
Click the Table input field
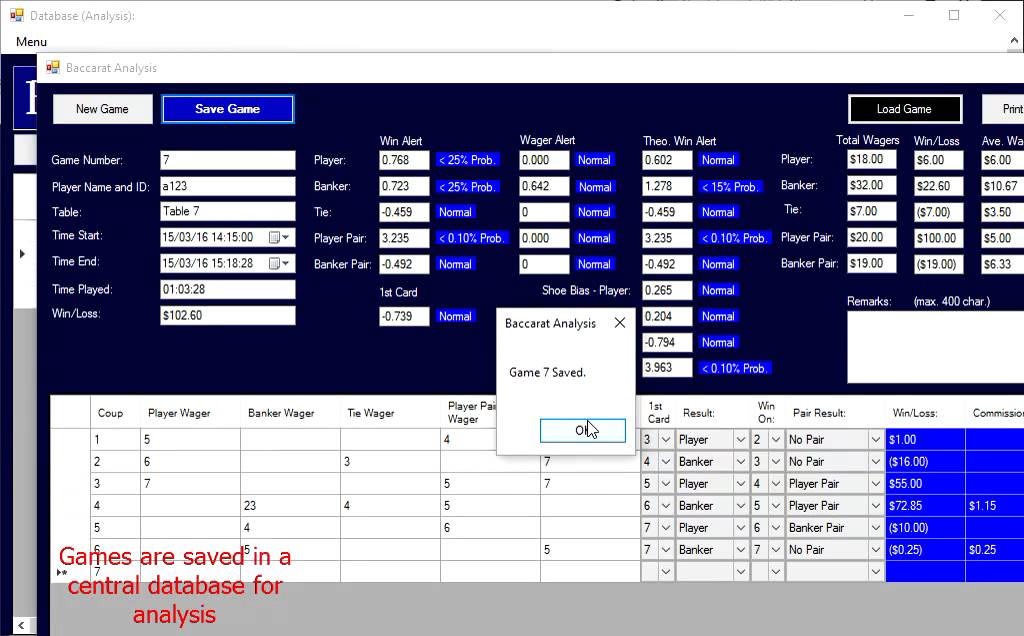(x=228, y=212)
